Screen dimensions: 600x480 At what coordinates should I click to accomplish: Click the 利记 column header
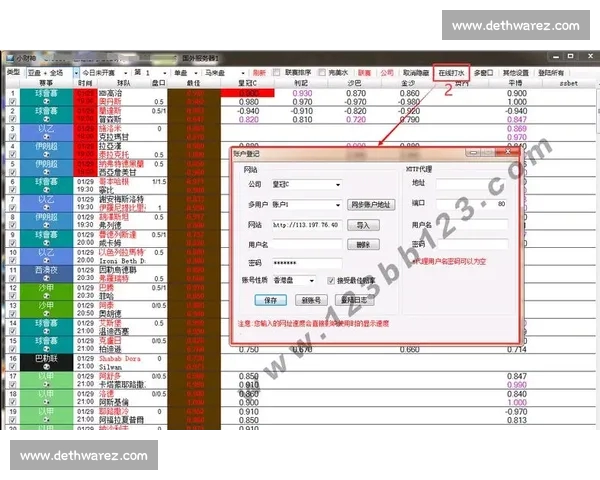point(301,83)
